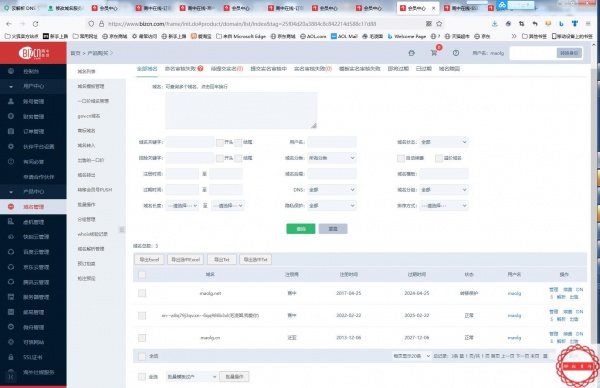
Task: Click the 百度云管理 sidebar icon
Action: (11, 252)
